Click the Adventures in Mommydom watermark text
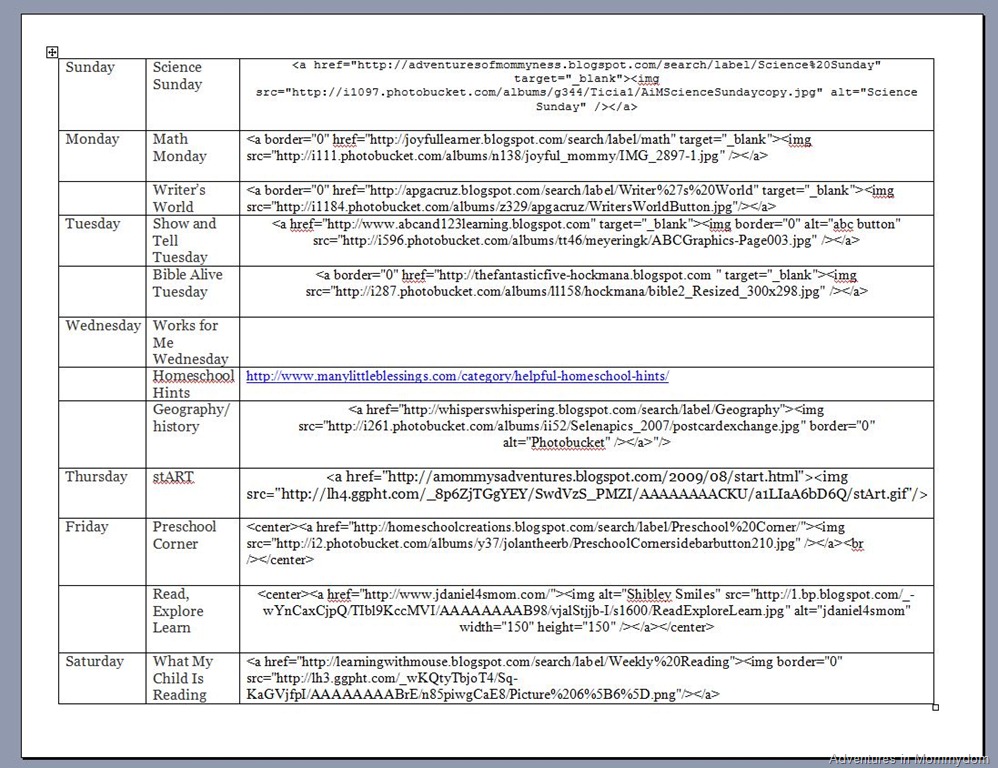998x768 pixels. (909, 758)
